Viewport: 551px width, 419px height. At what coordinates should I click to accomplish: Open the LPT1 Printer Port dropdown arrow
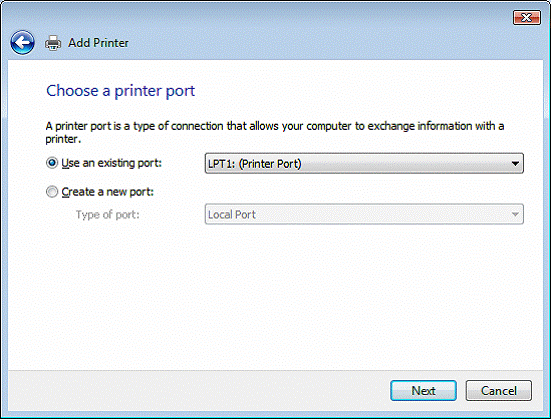pyautogui.click(x=515, y=163)
